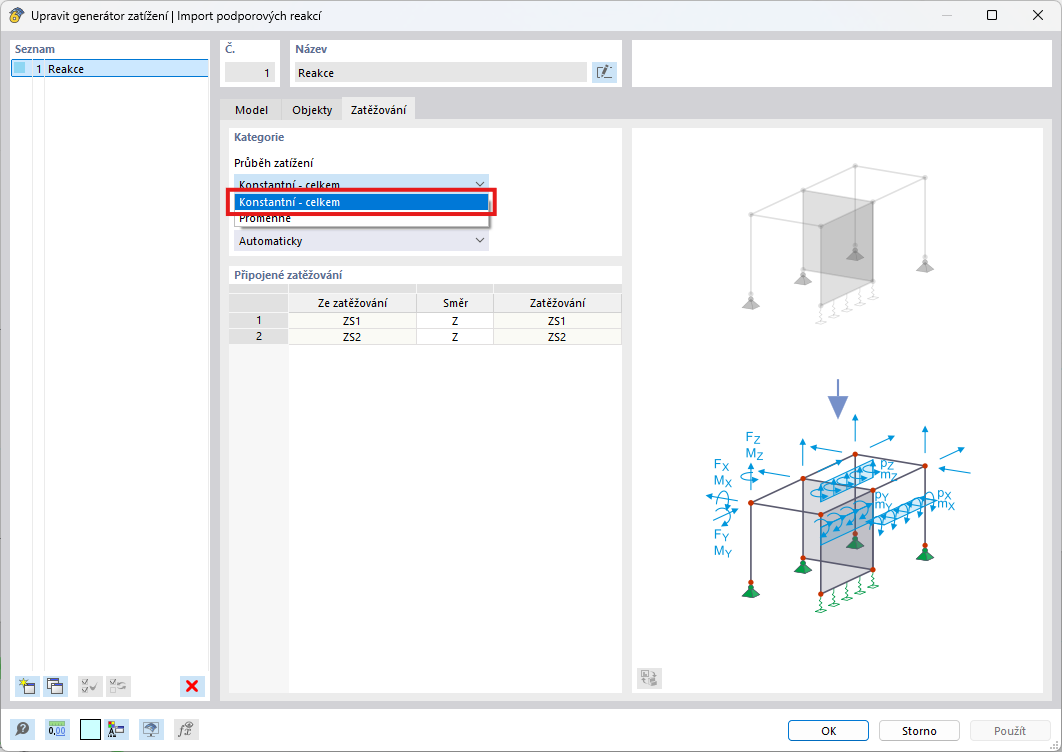Viewport: 1062px width, 752px height.
Task: Cancel with the Storno button
Action: [919, 730]
